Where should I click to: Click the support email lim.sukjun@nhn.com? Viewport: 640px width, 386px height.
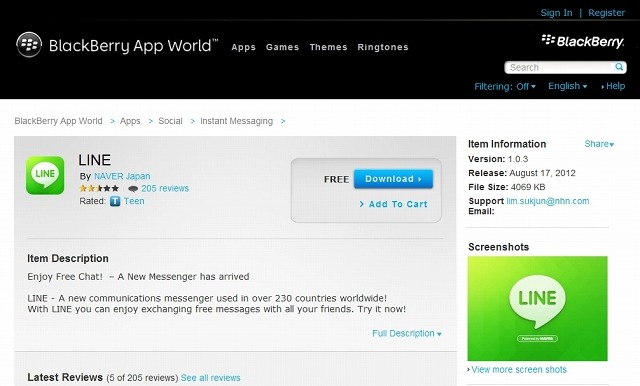point(548,201)
